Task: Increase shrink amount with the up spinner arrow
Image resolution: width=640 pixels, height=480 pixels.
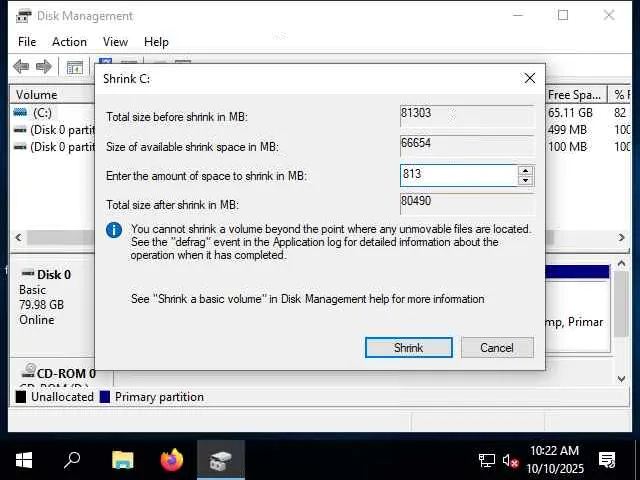Action: click(525, 171)
